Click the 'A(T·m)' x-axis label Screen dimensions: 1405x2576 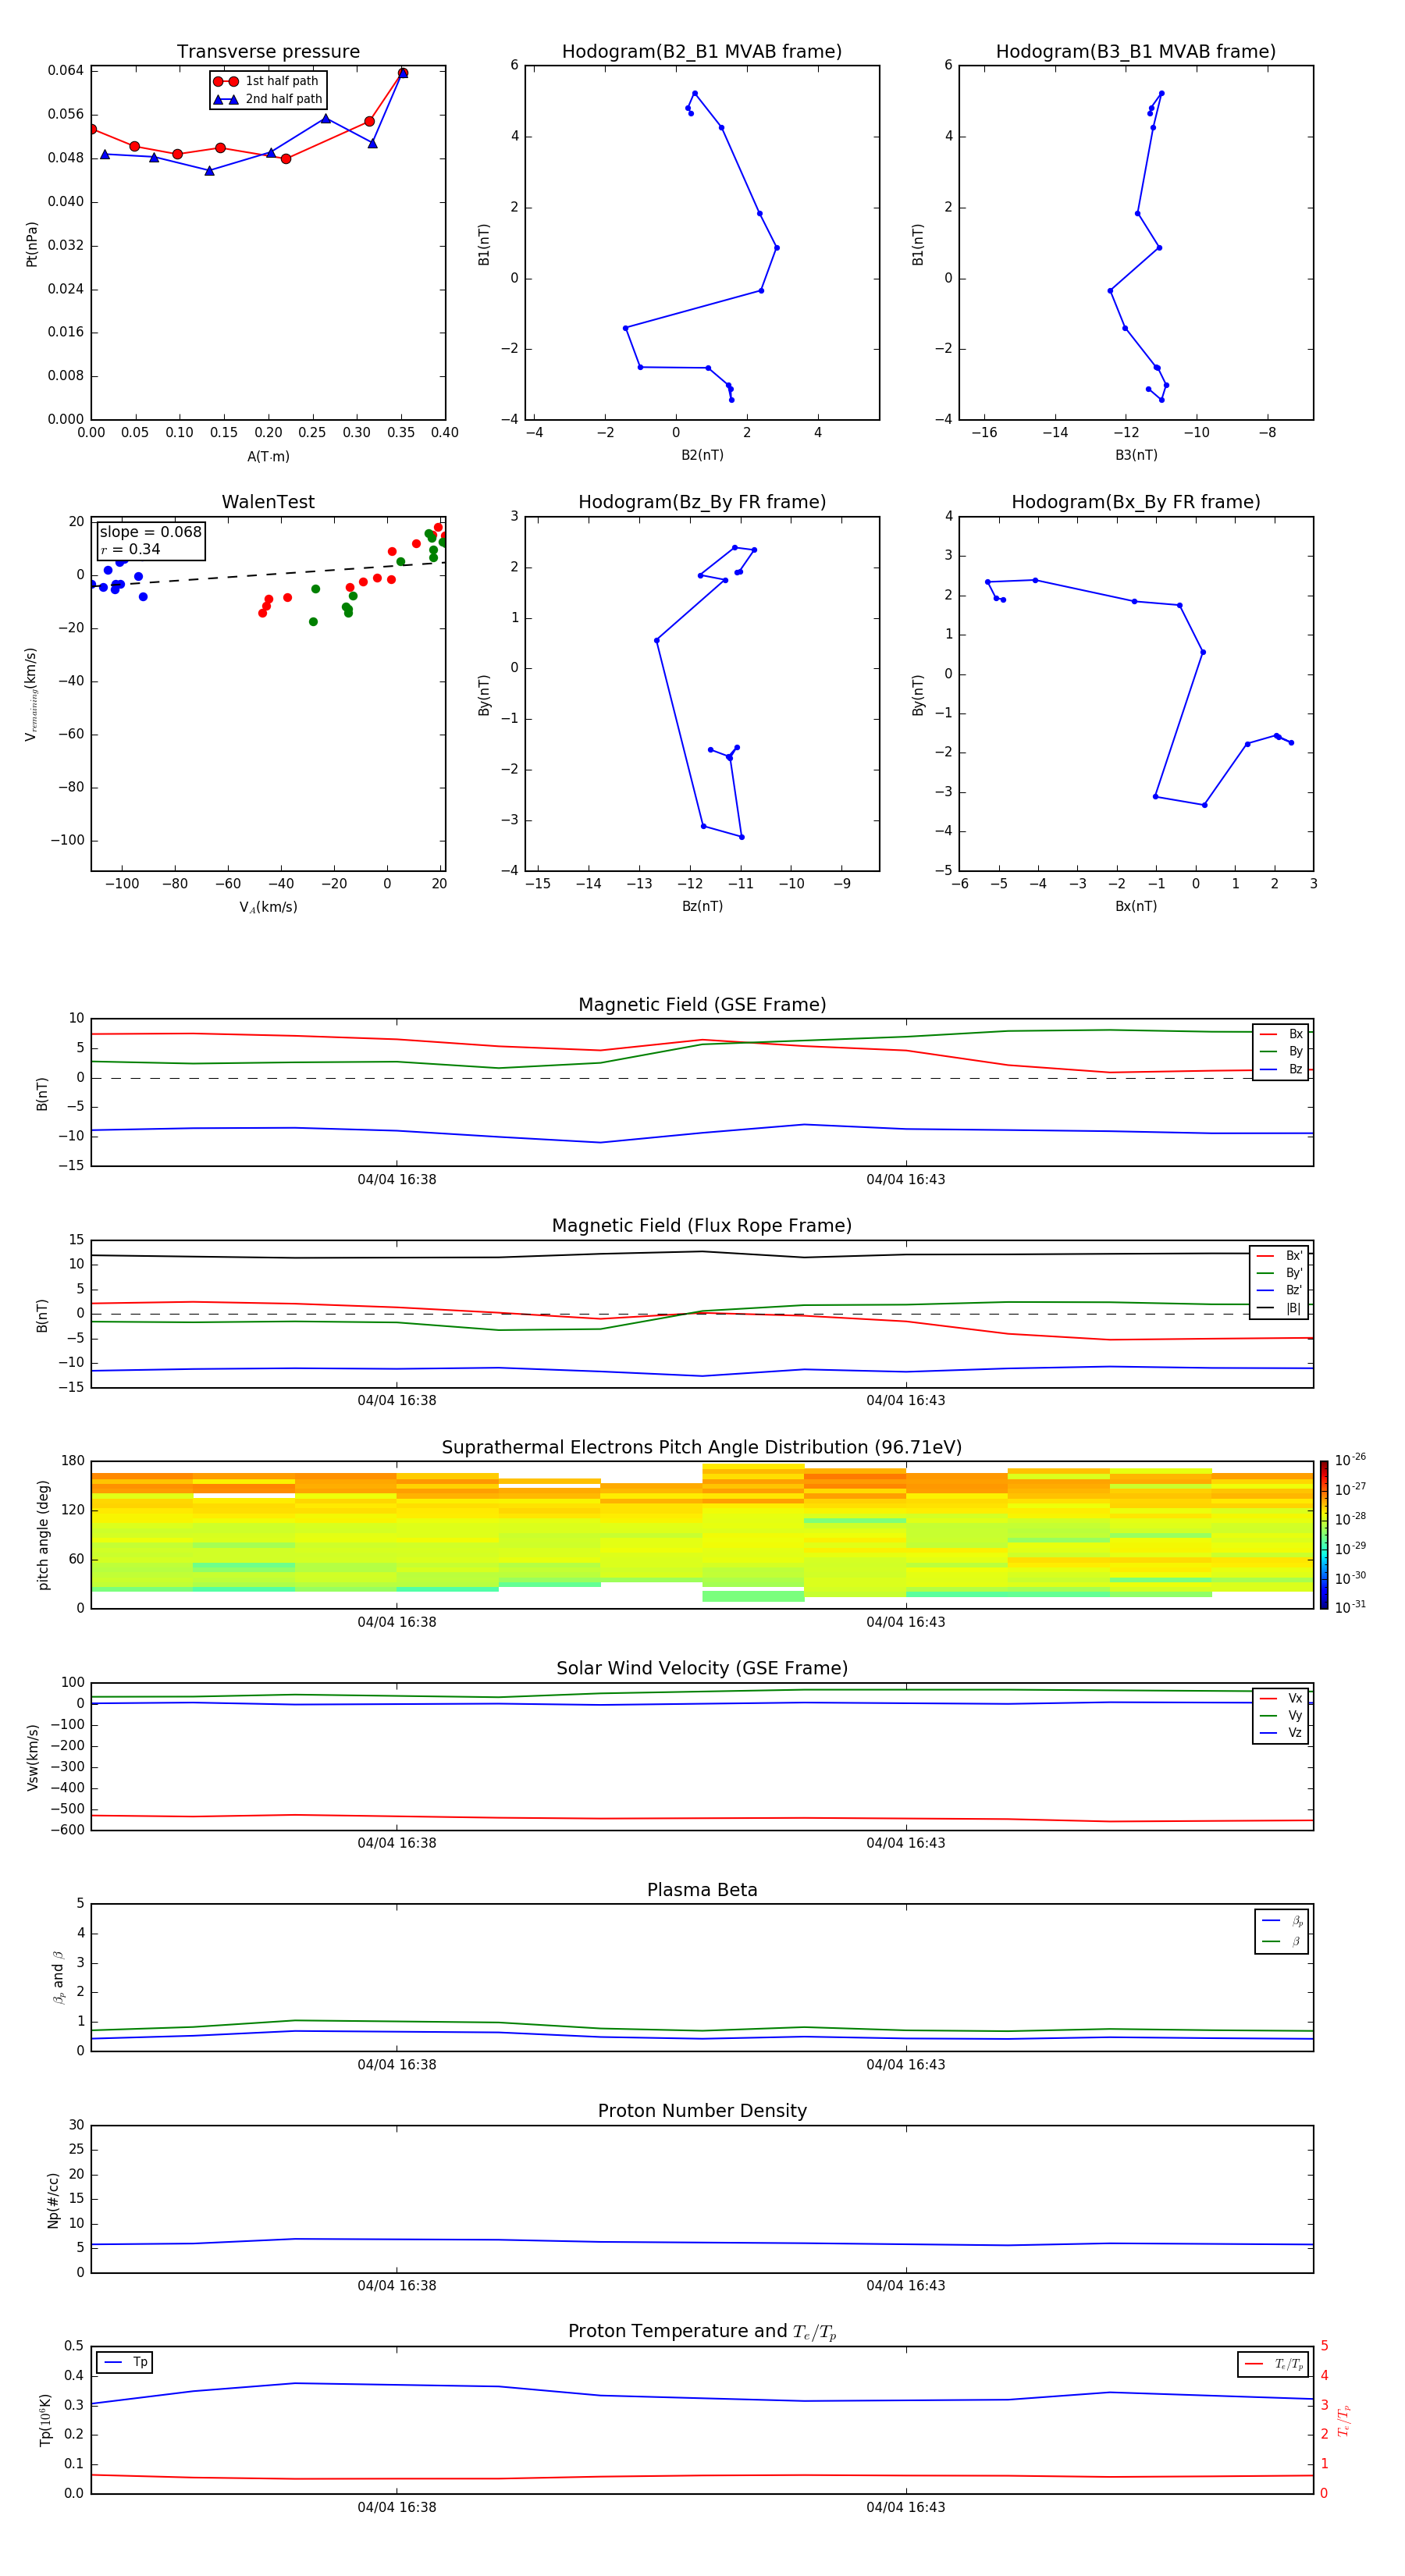268,457
